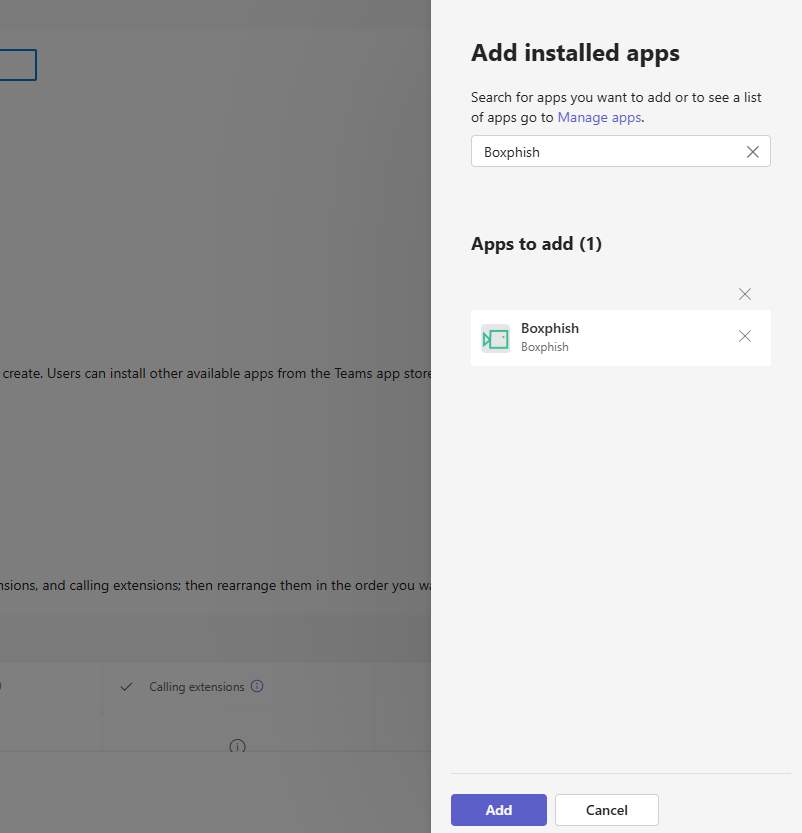Click the Boxphish publisher subtitle text
Viewport: 802px width, 833px height.
point(545,347)
